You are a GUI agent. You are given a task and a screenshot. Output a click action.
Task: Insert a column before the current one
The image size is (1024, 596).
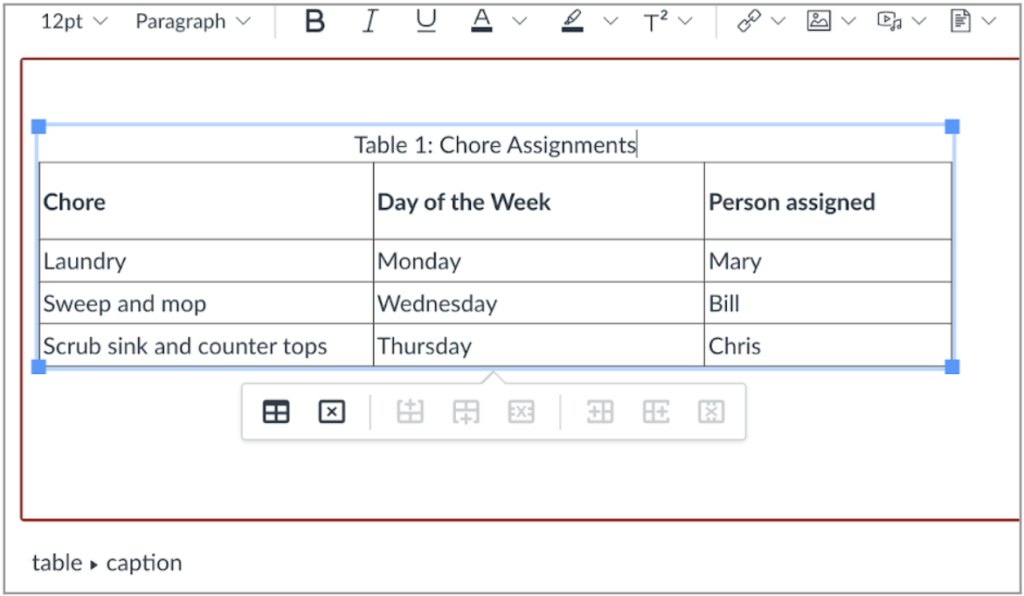600,411
